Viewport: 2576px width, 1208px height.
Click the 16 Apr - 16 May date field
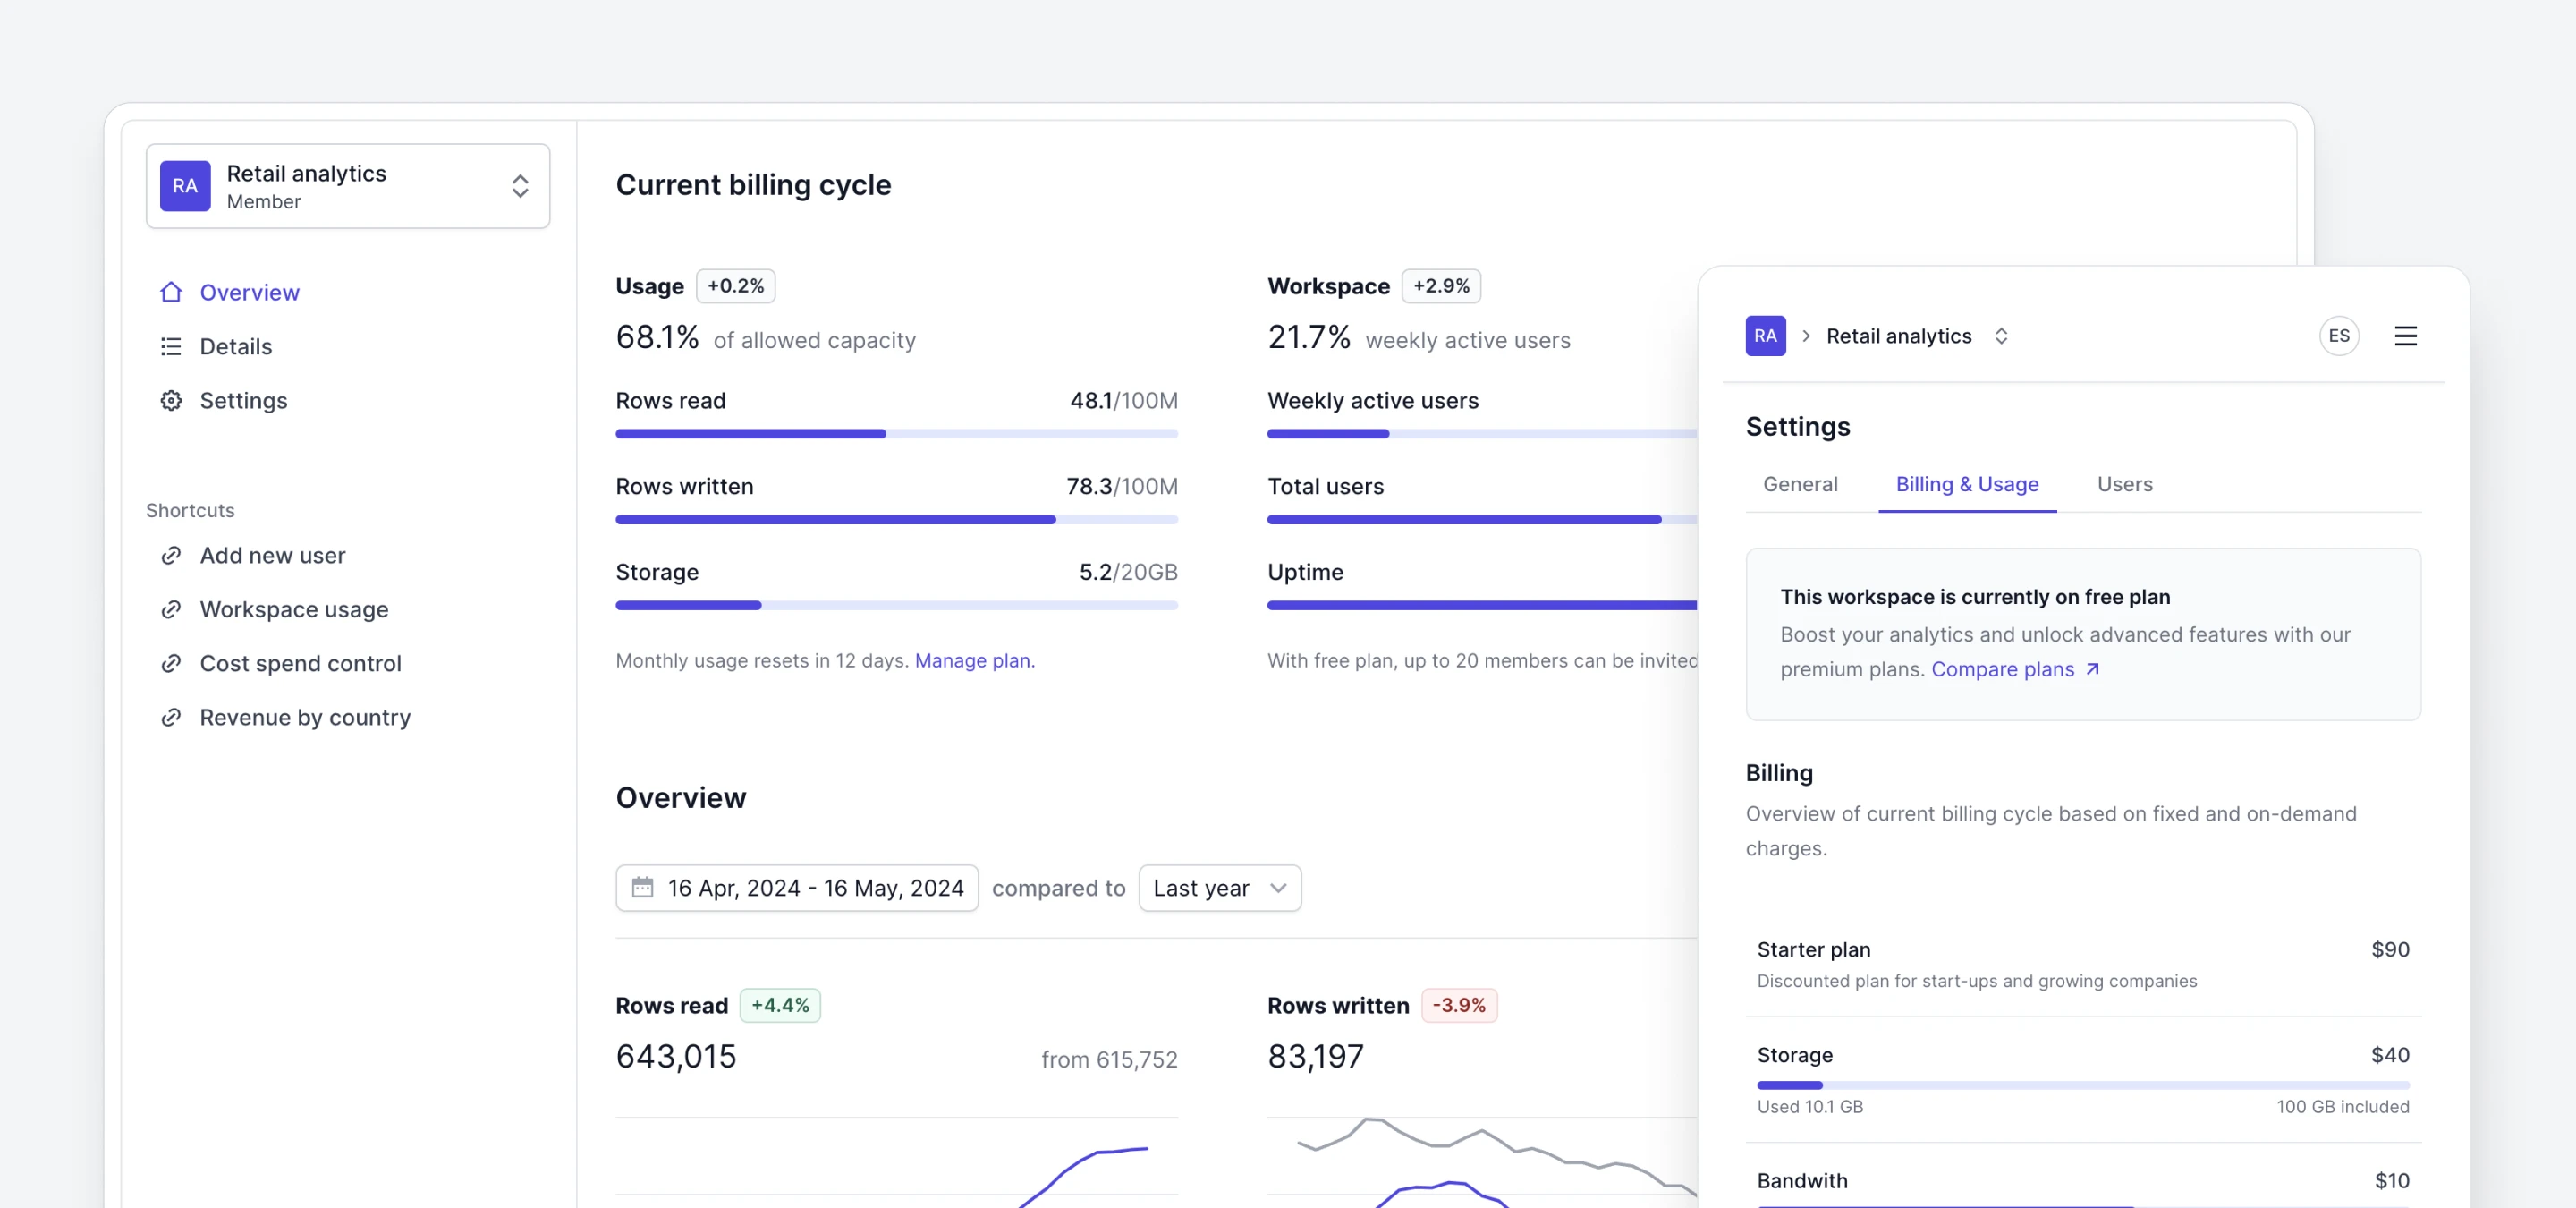point(814,887)
